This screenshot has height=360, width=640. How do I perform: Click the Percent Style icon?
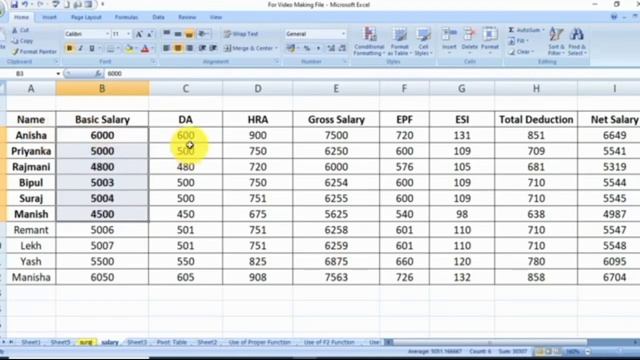click(x=307, y=48)
